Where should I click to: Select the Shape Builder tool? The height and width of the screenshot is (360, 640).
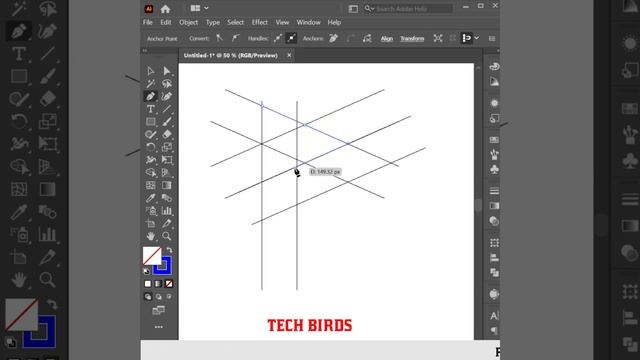pos(151,172)
